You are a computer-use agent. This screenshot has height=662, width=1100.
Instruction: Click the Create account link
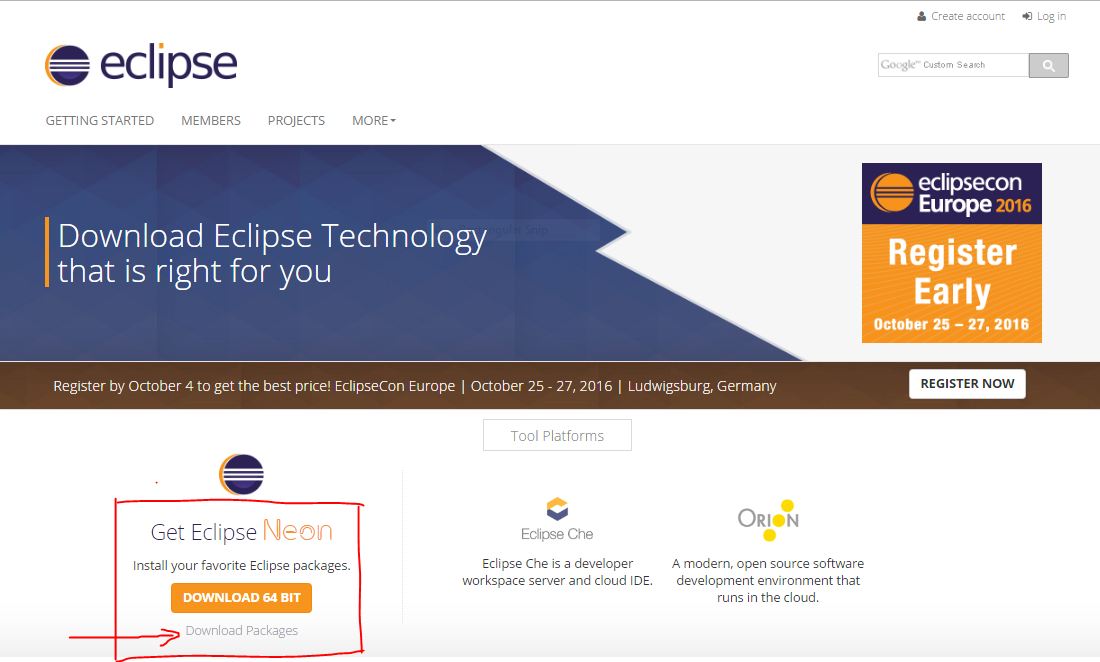pos(967,16)
